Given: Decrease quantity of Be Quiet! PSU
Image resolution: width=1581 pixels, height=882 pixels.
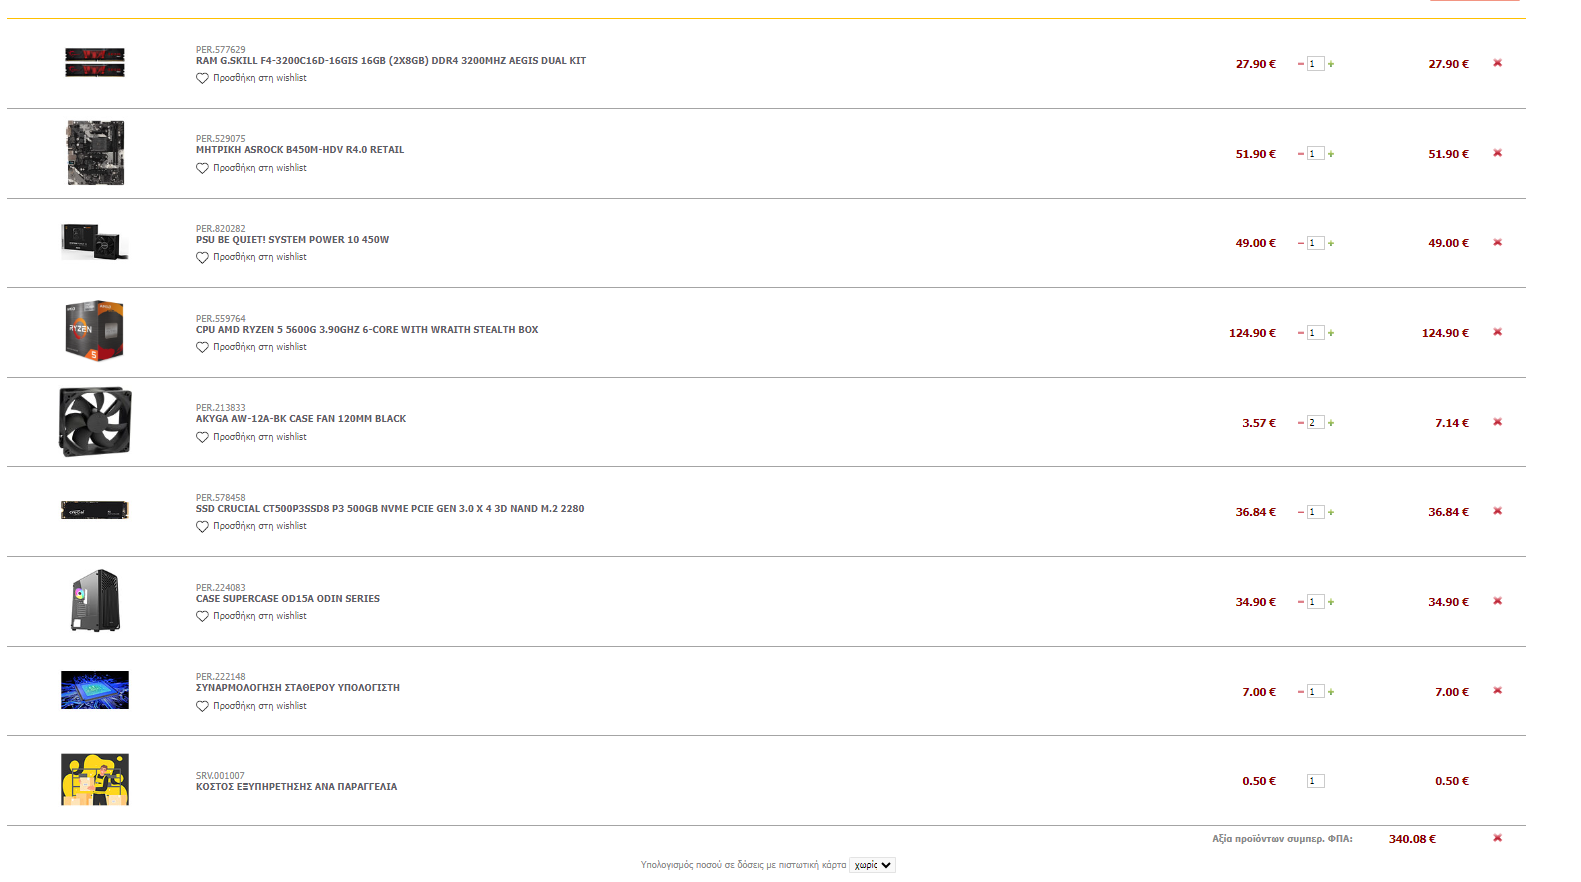Looking at the screenshot, I should click(x=1300, y=243).
